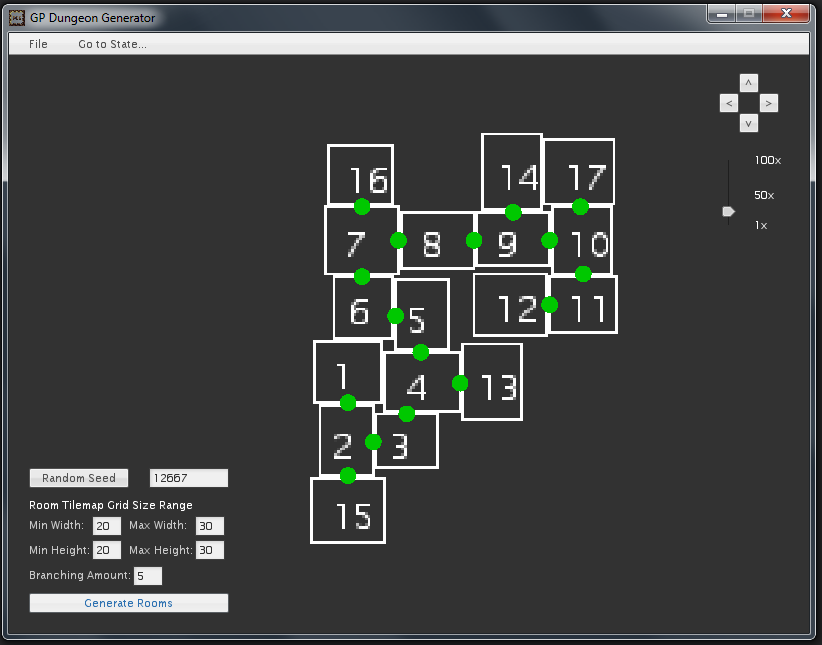Click the green door between rooms 7 and 8
Viewport: 822px width, 645px height.
[x=398, y=240]
